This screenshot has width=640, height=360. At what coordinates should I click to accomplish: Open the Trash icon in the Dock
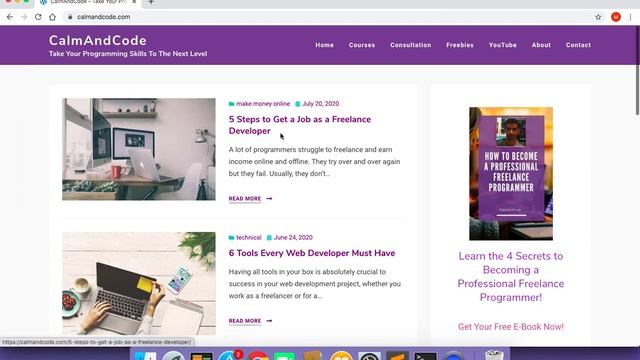tap(494, 355)
